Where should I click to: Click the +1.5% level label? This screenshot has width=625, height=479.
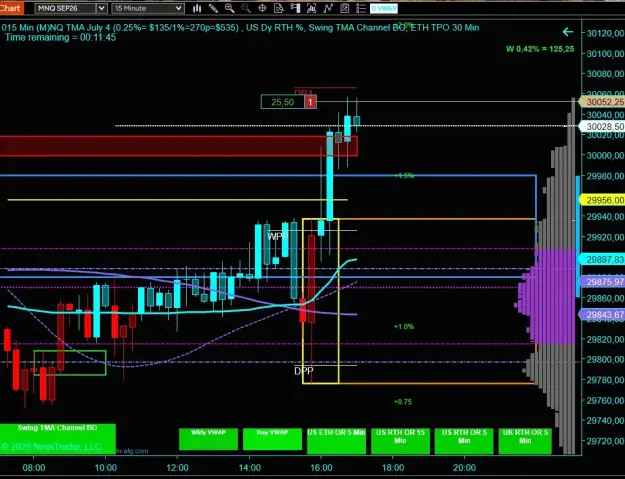[404, 176]
